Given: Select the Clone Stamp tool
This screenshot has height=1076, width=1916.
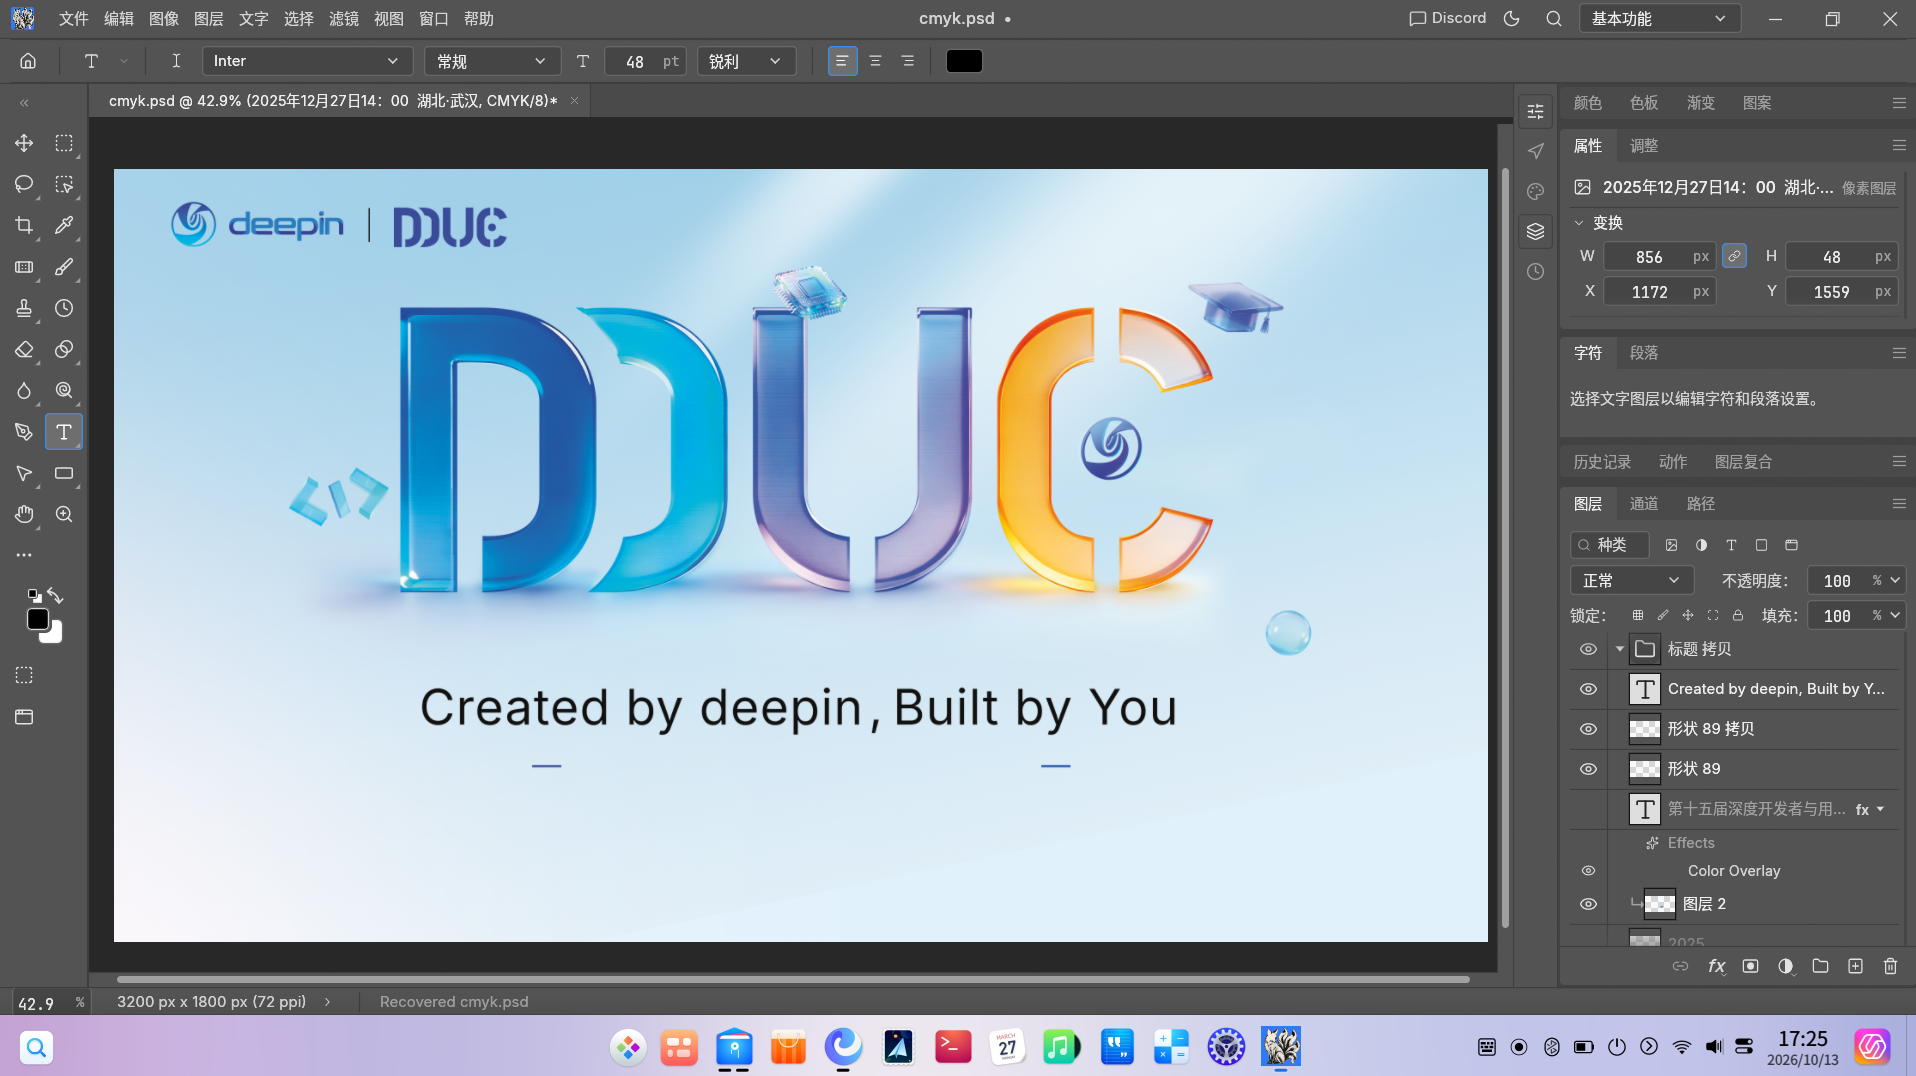Looking at the screenshot, I should (x=24, y=308).
